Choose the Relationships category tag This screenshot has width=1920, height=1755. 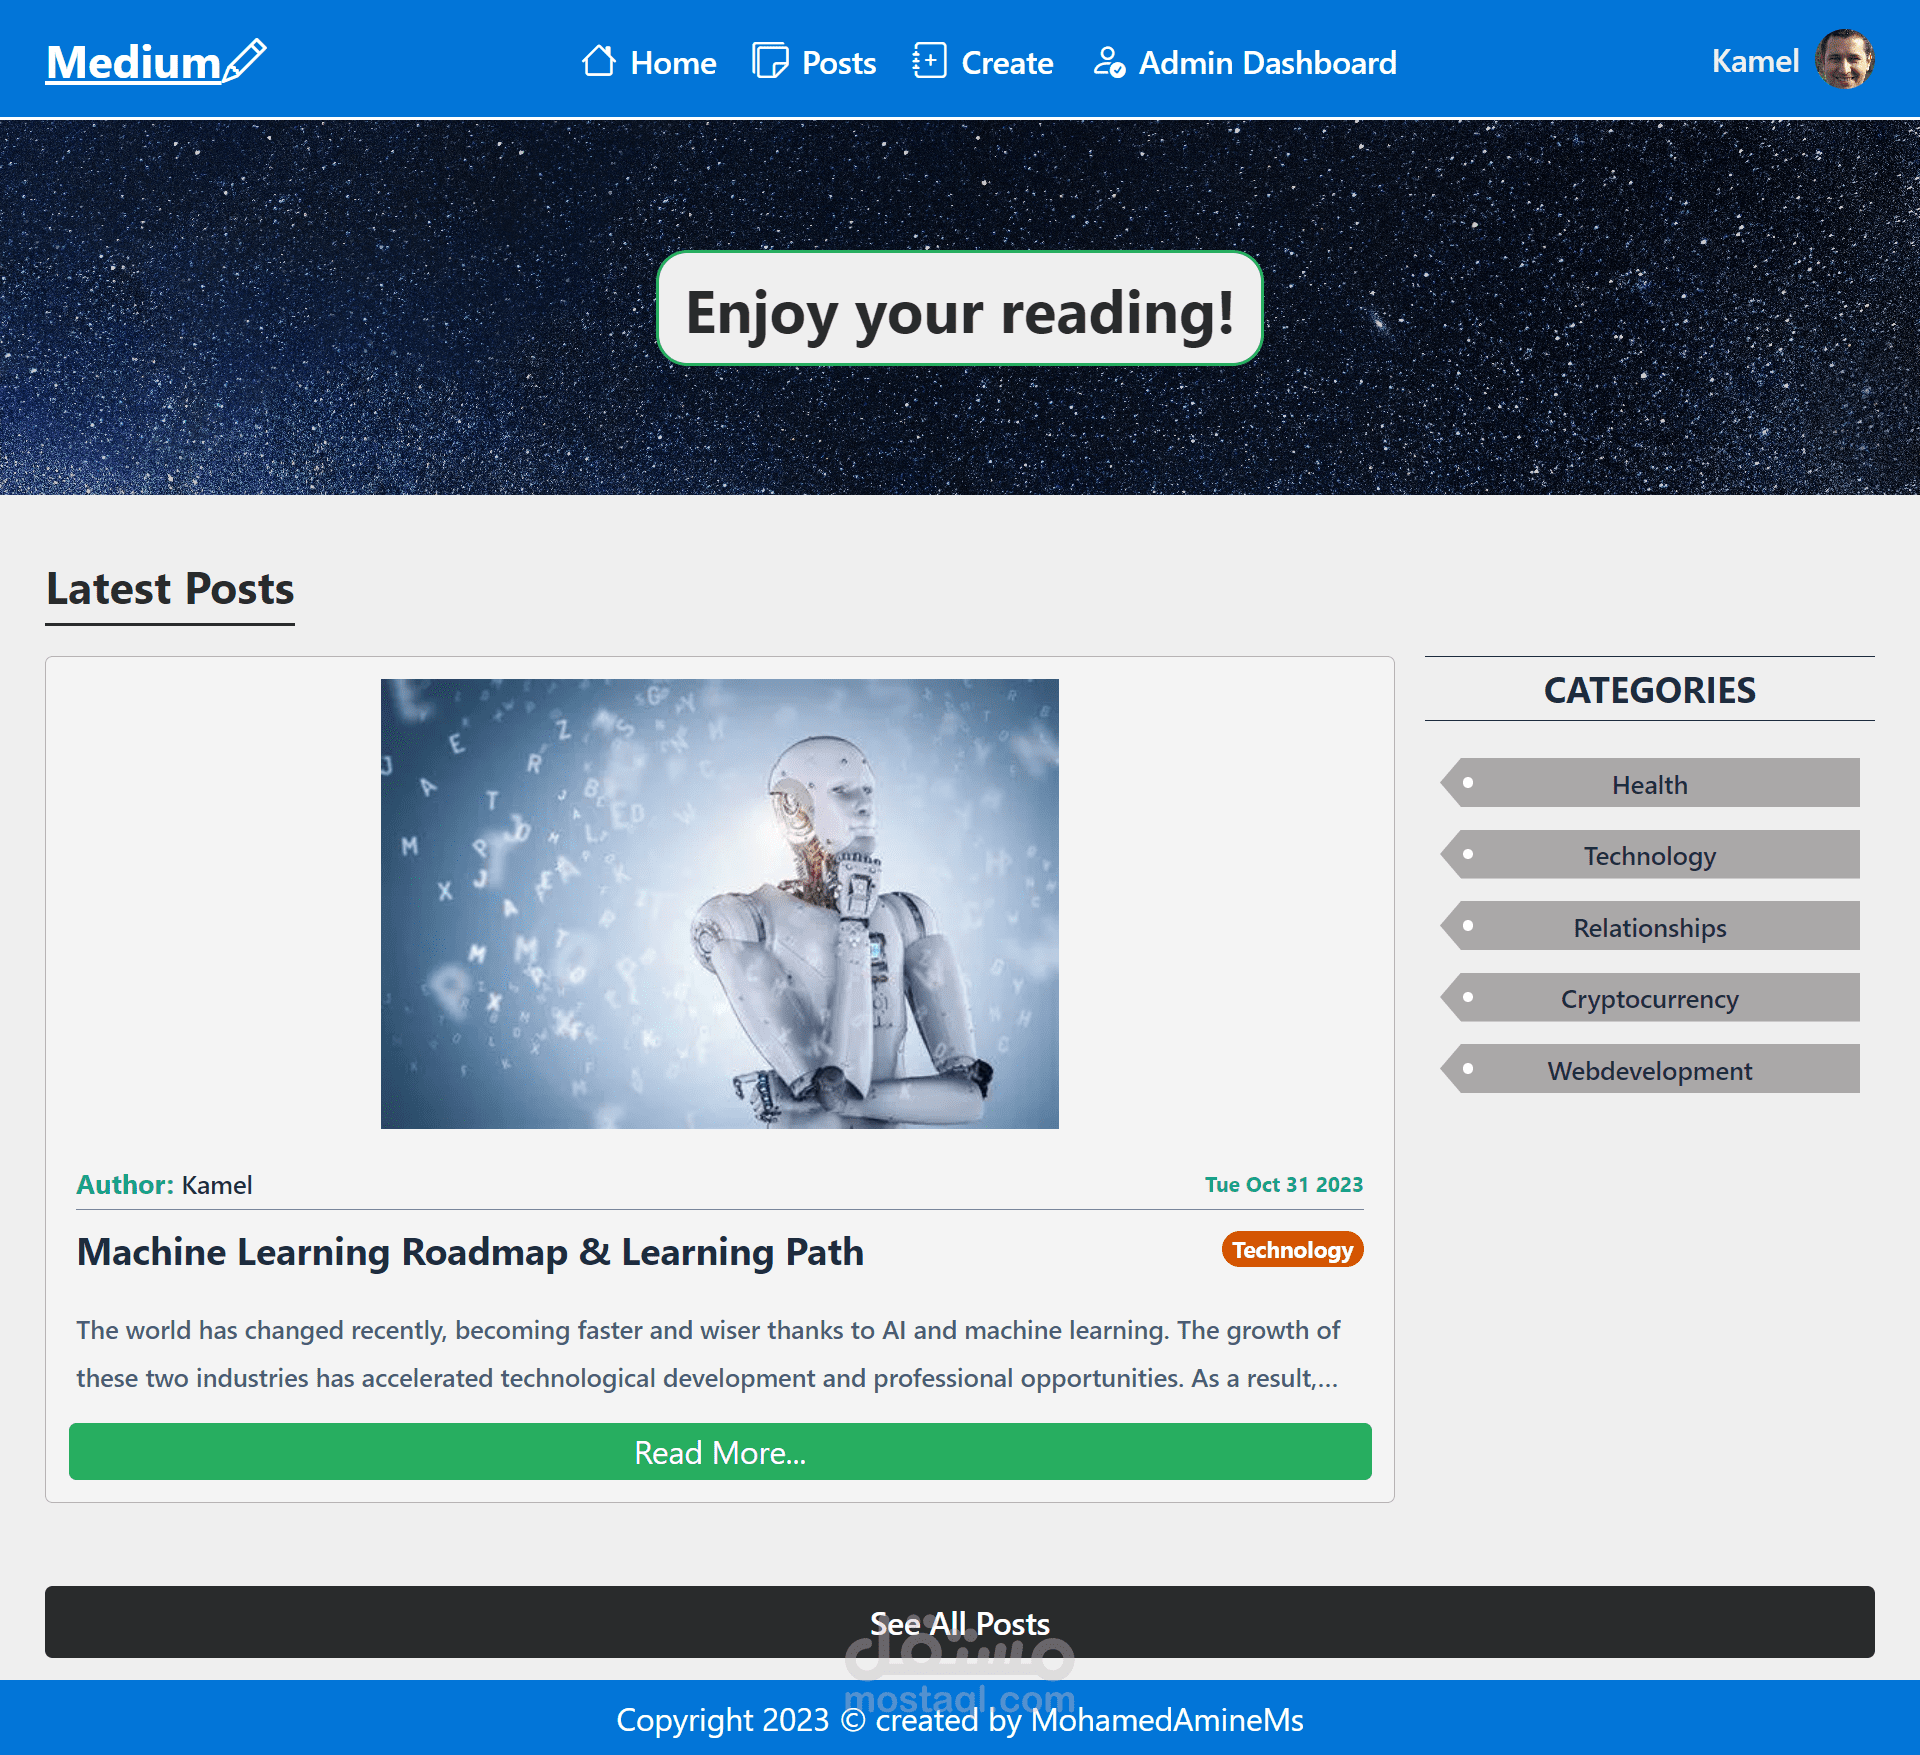click(x=1649, y=927)
